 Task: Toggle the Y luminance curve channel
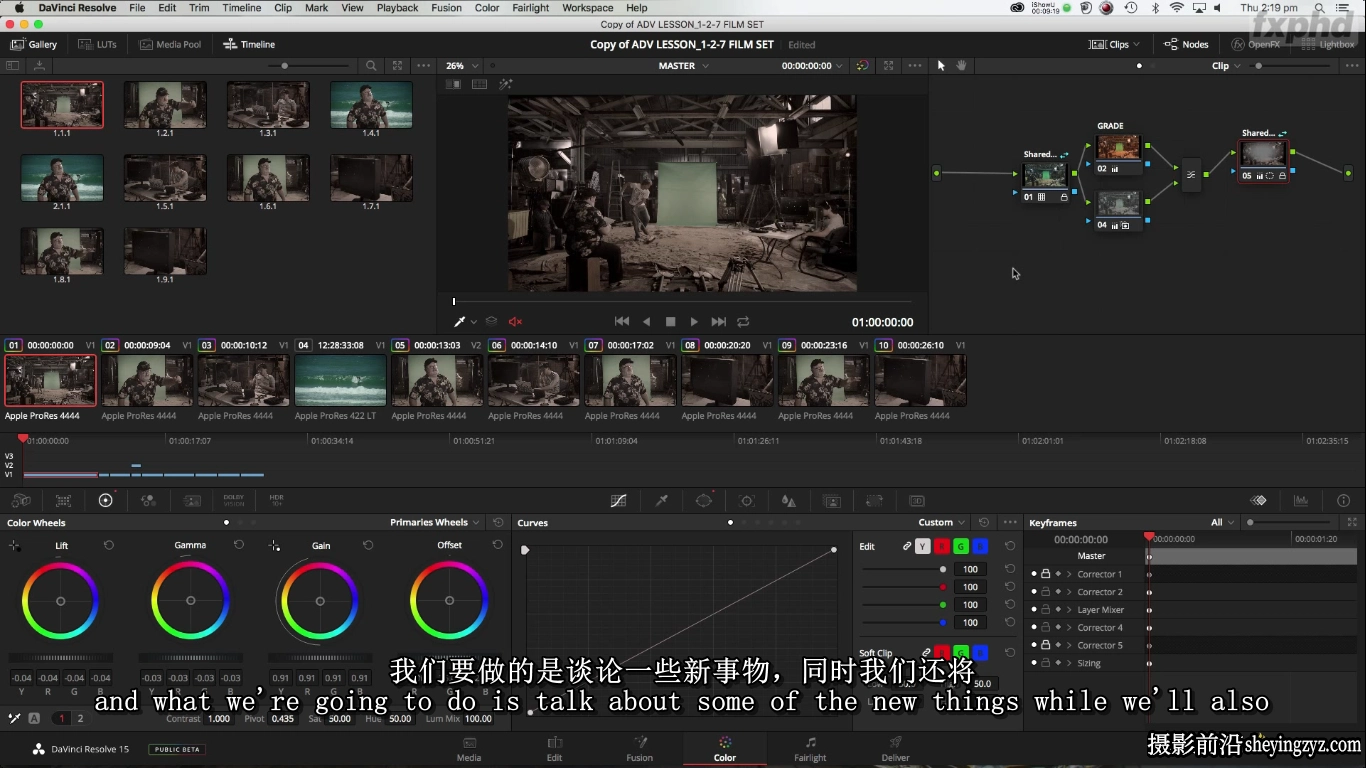pos(922,546)
